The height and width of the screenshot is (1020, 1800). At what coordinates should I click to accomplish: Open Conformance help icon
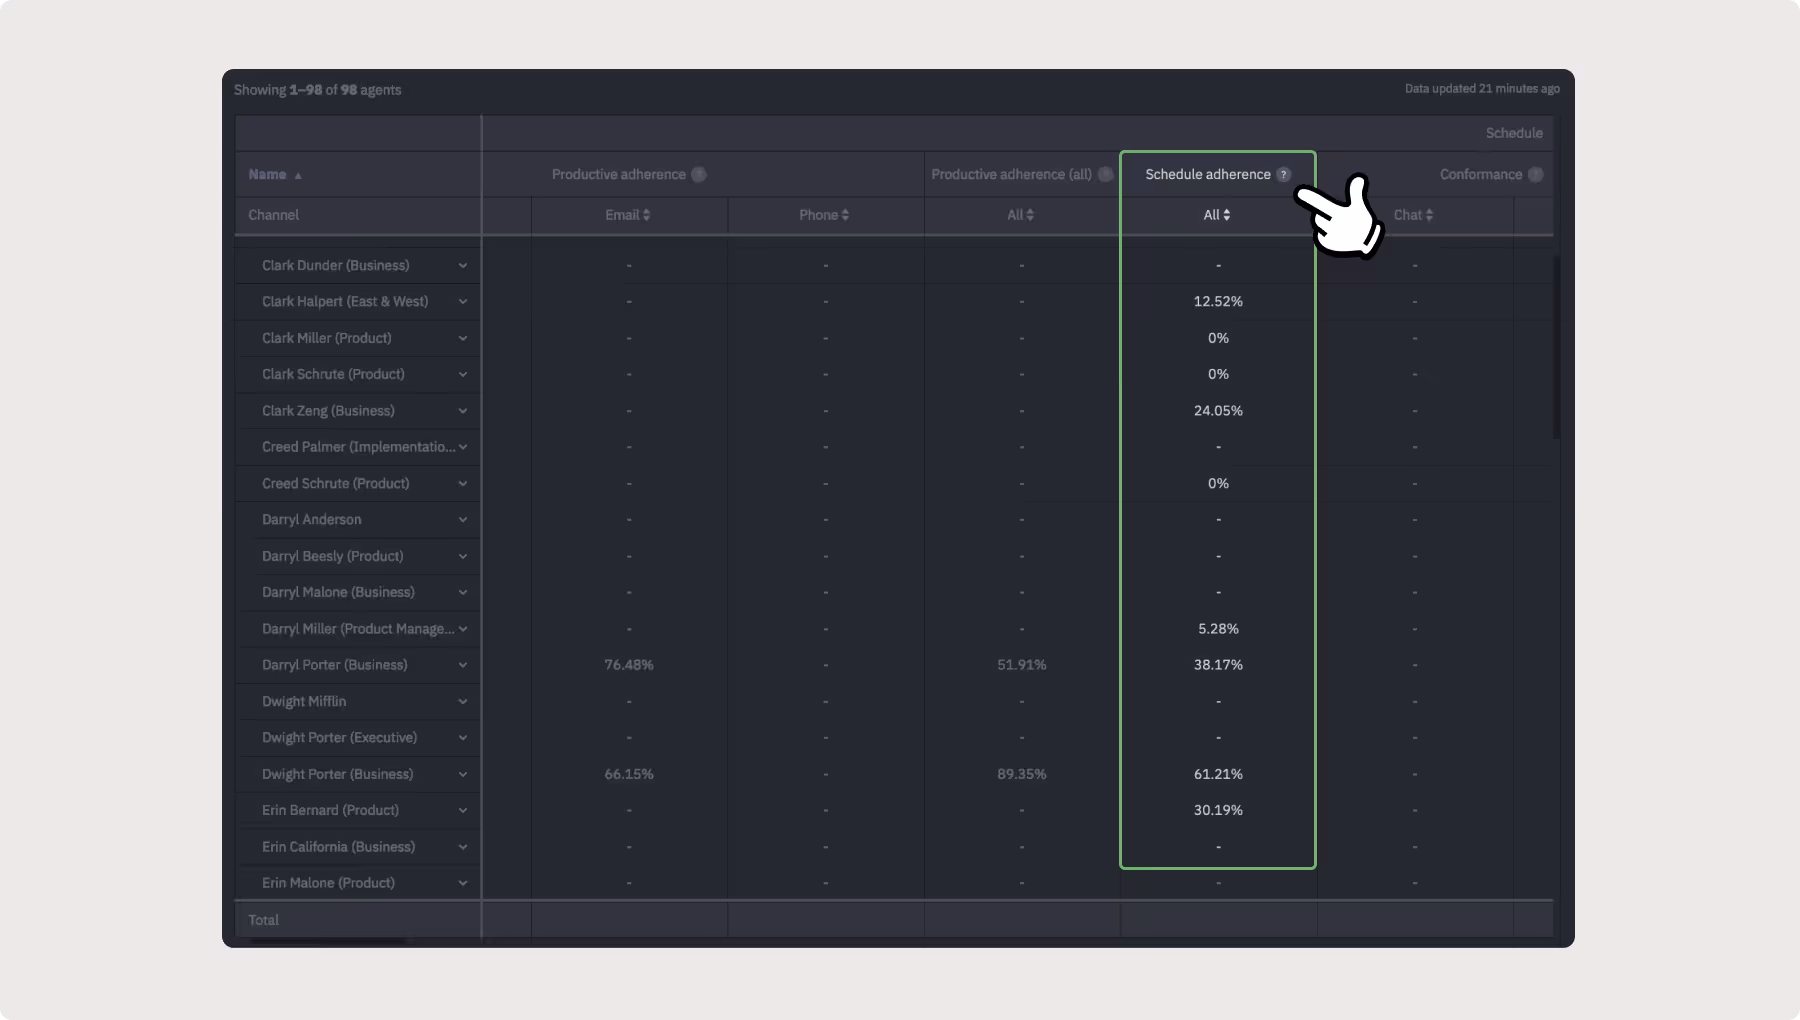[x=1535, y=174]
